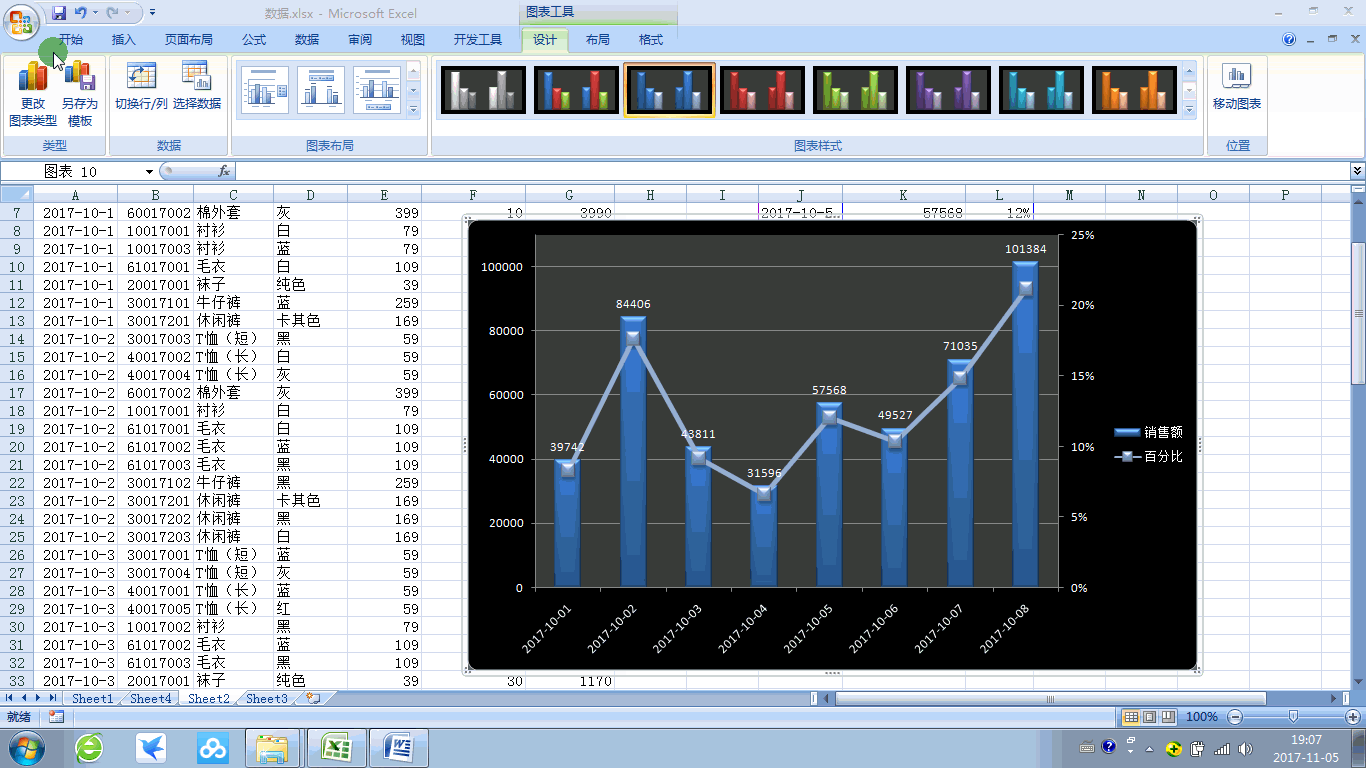
Task: Apply the green chart style
Action: pyautogui.click(x=856, y=90)
